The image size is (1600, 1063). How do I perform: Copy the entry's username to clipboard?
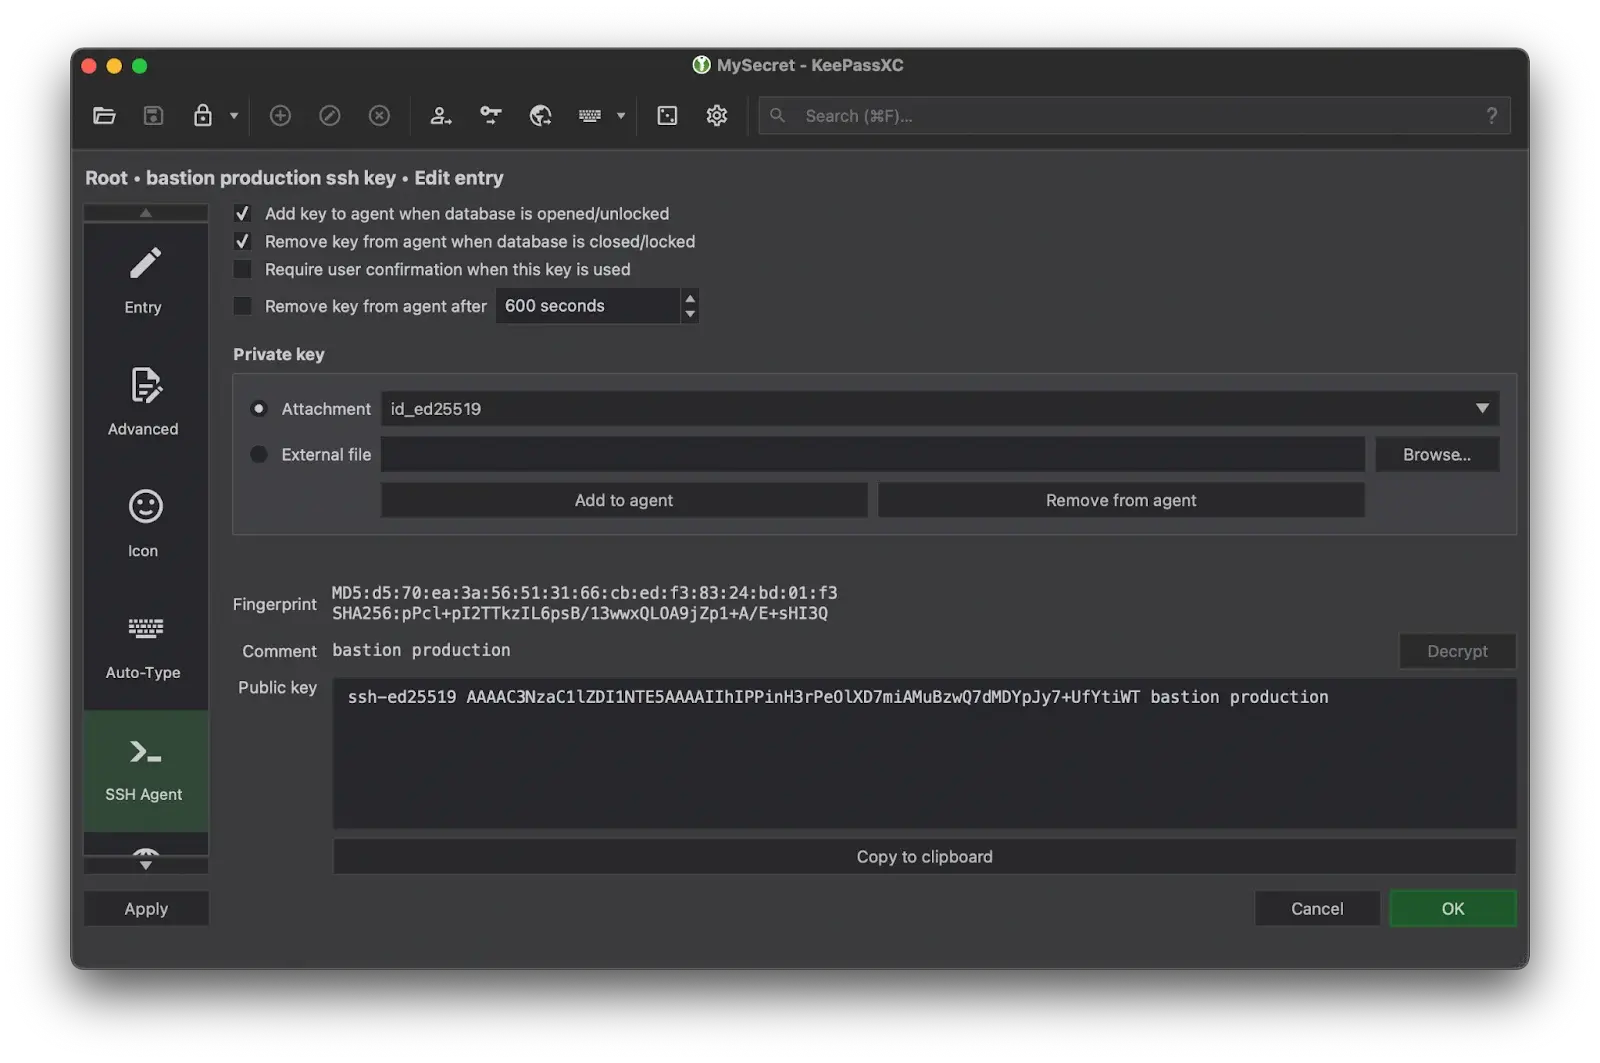point(440,115)
